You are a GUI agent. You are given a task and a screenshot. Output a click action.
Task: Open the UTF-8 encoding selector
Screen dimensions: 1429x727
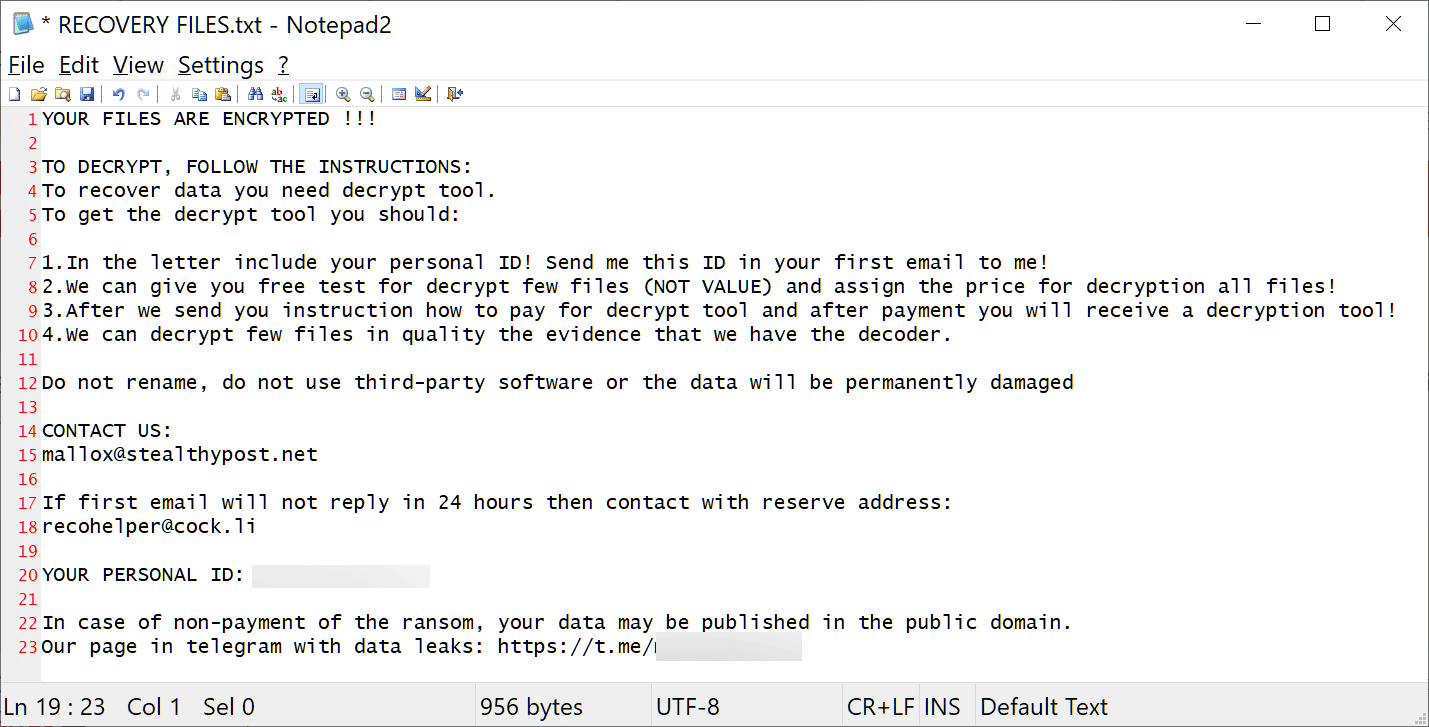pyautogui.click(x=687, y=707)
